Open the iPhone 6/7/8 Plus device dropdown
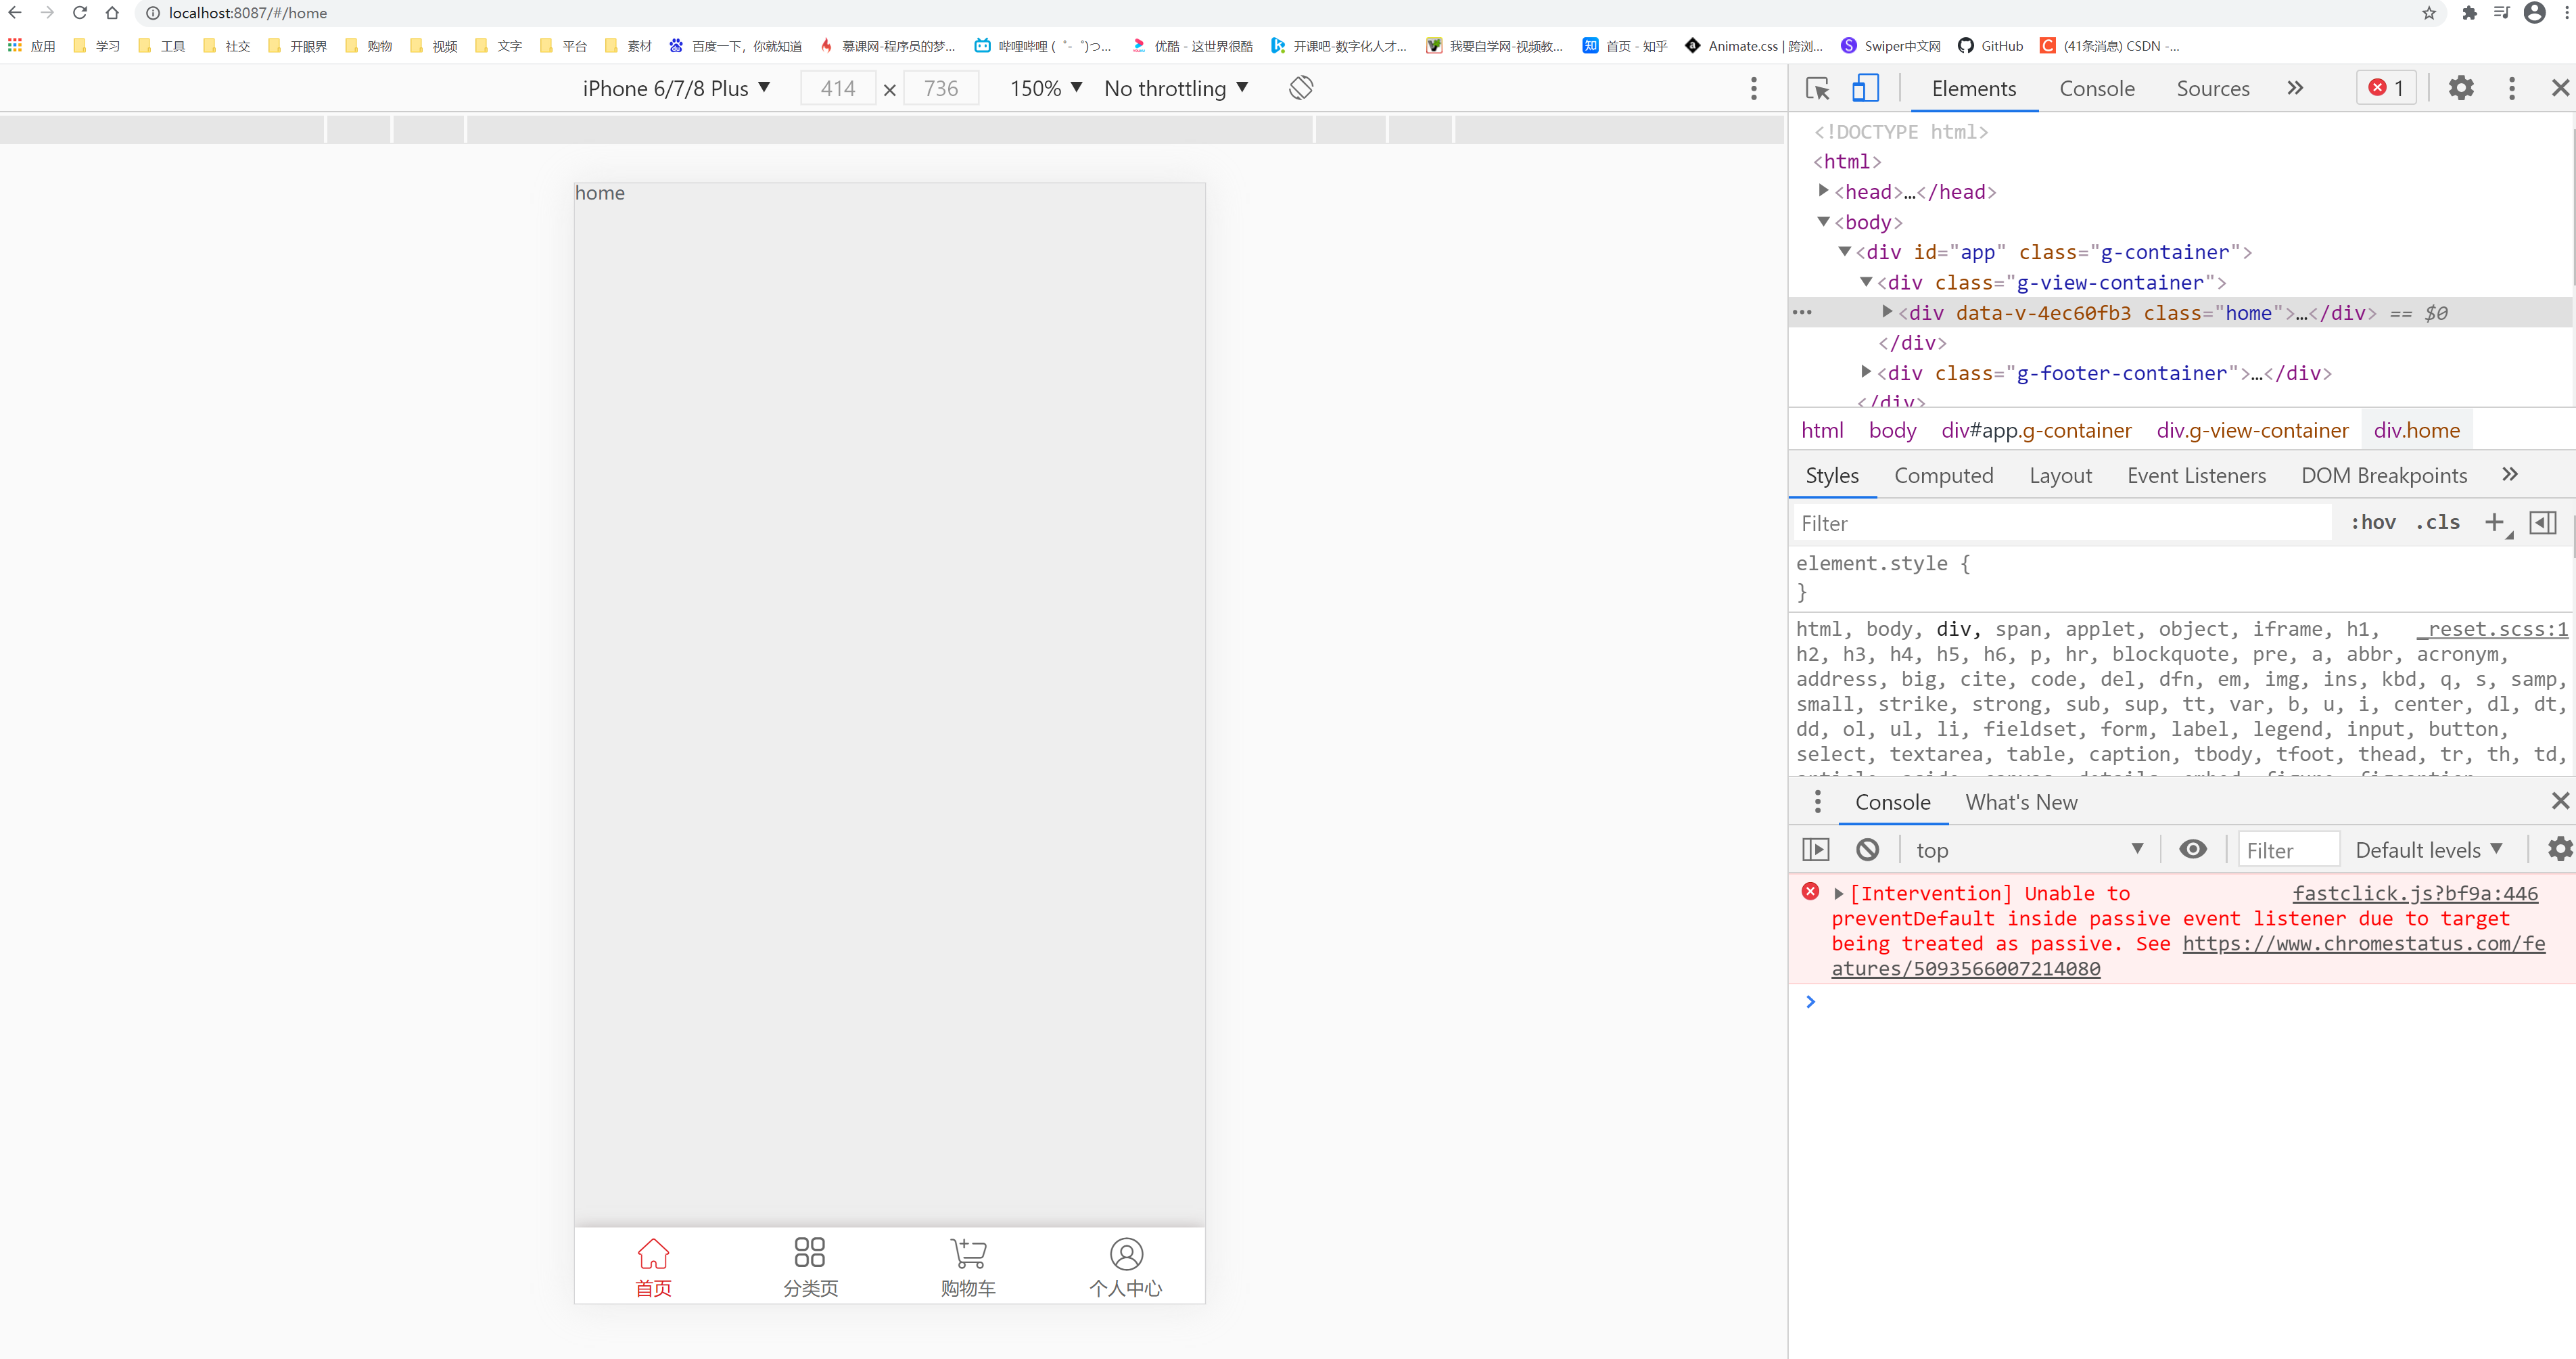 (x=676, y=88)
